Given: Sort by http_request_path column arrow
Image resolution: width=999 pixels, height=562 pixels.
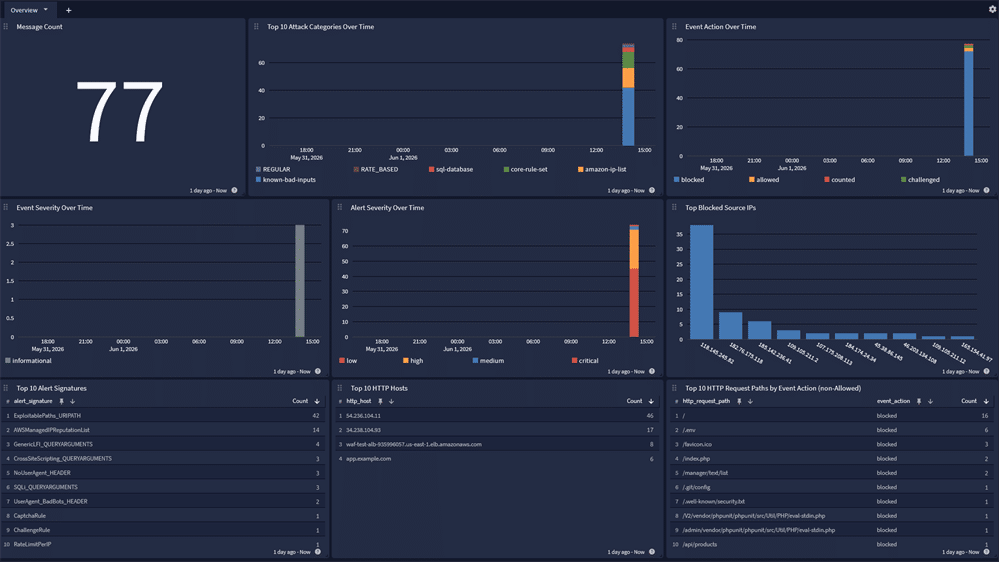Looking at the screenshot, I should point(750,401).
